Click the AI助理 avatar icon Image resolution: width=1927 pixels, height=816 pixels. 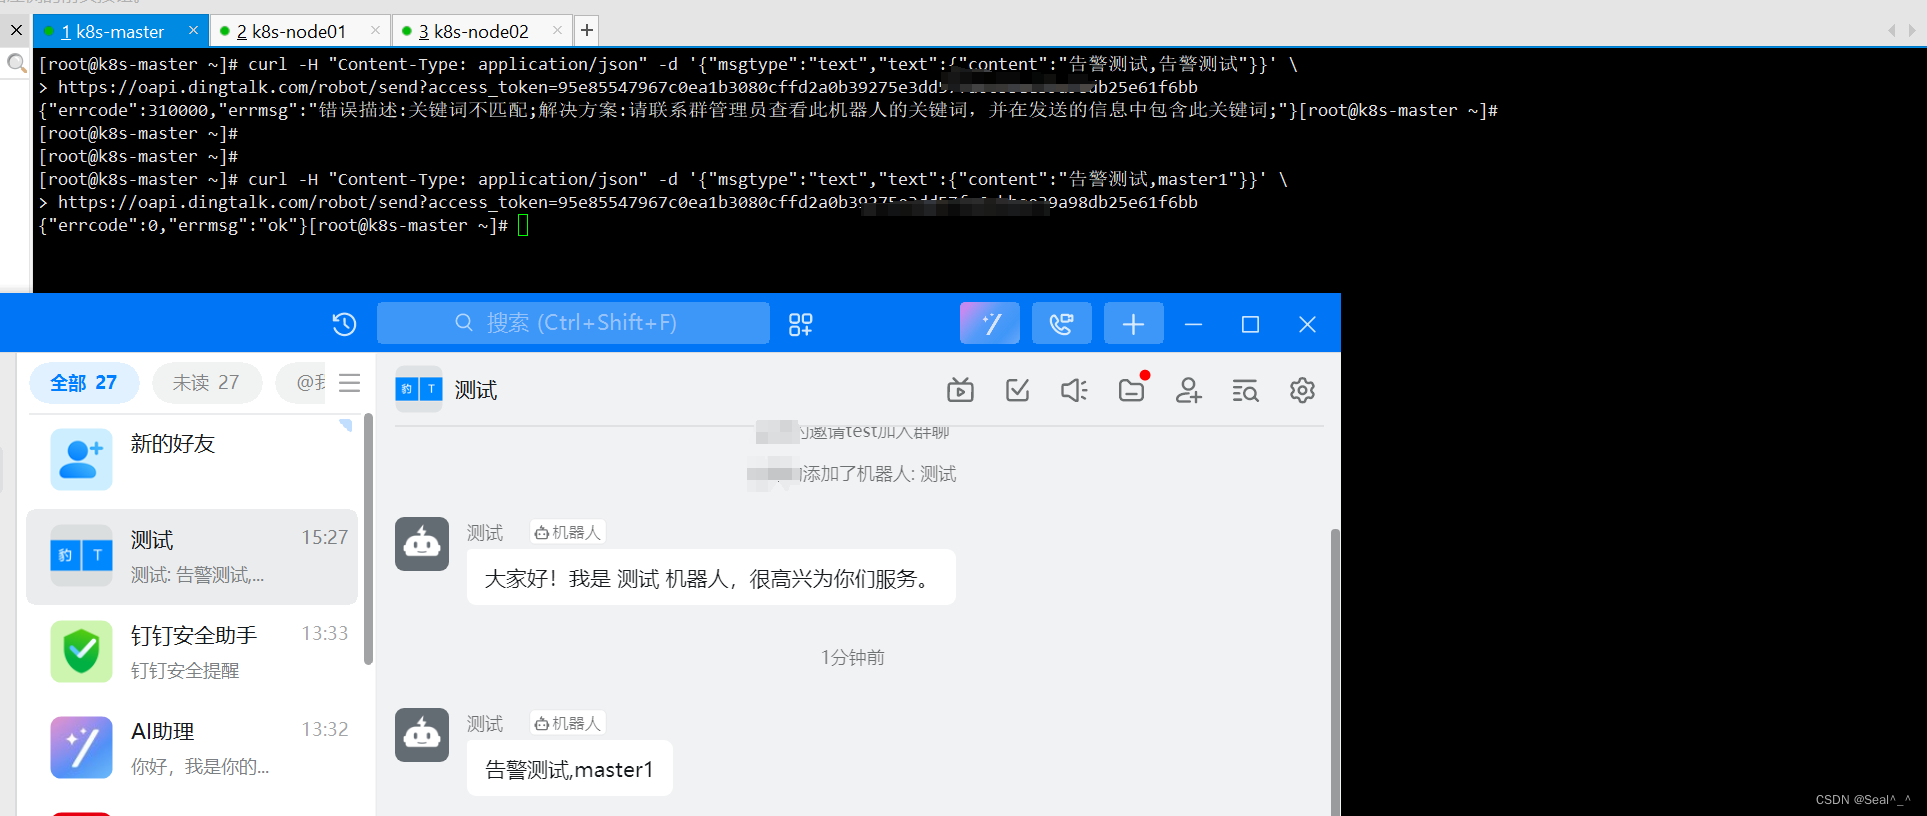pyautogui.click(x=81, y=747)
